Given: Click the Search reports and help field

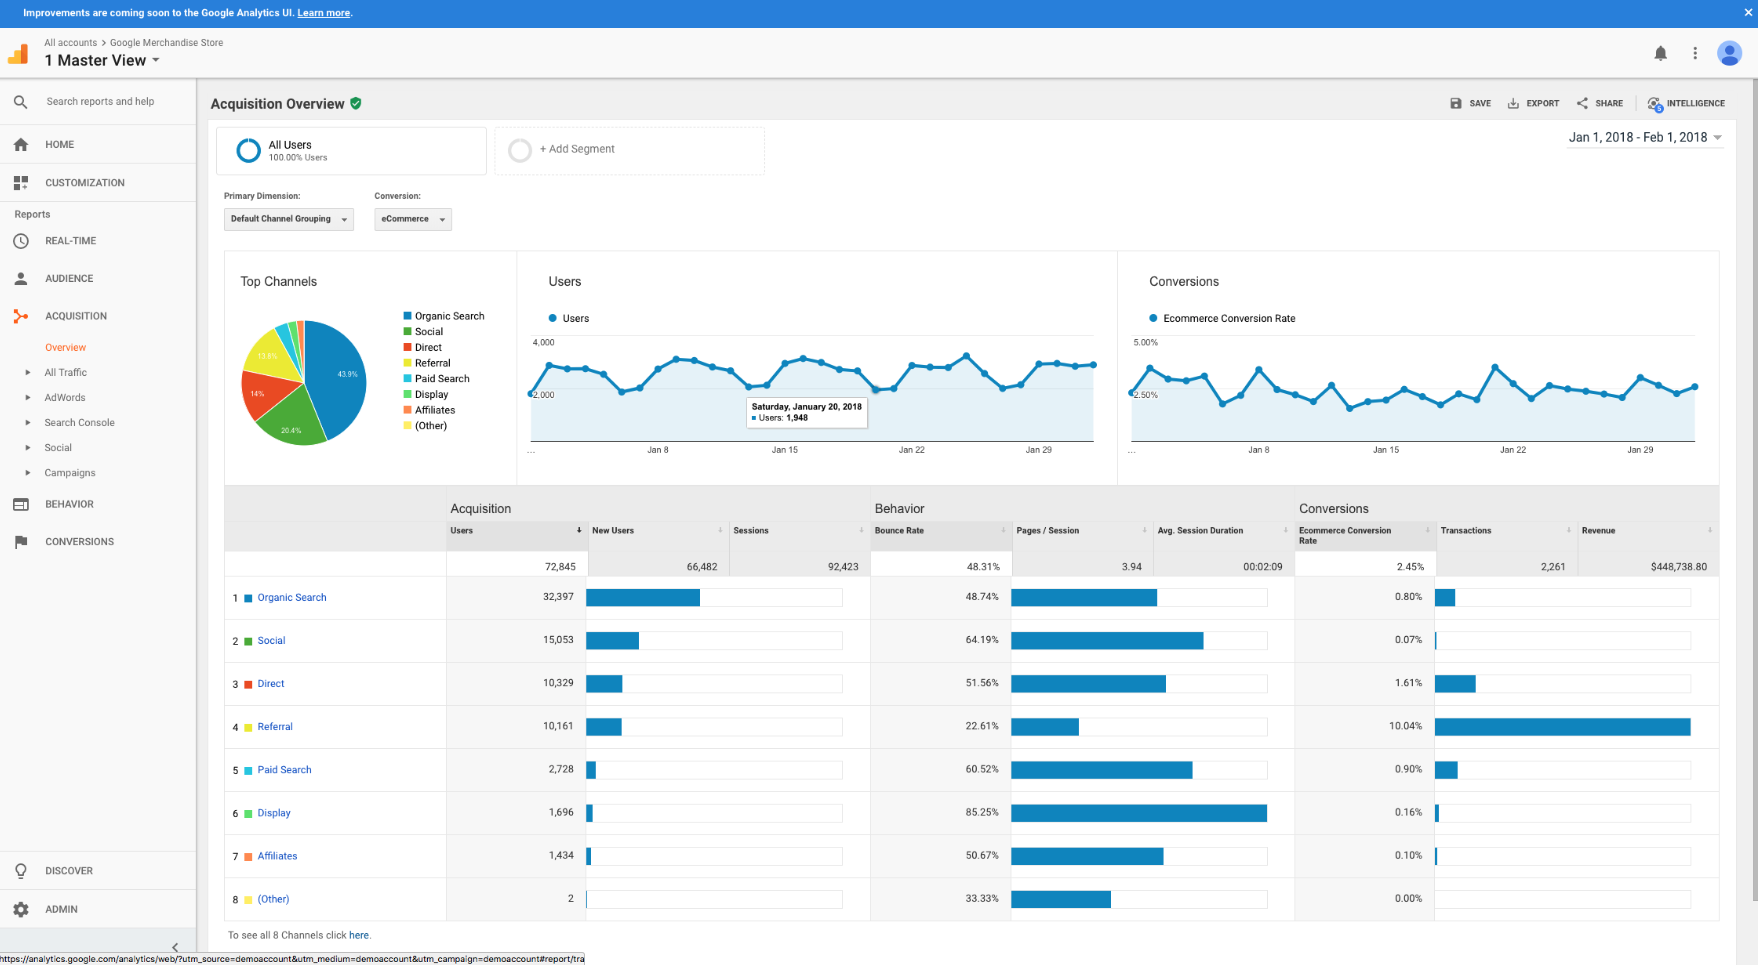Looking at the screenshot, I should (x=100, y=102).
